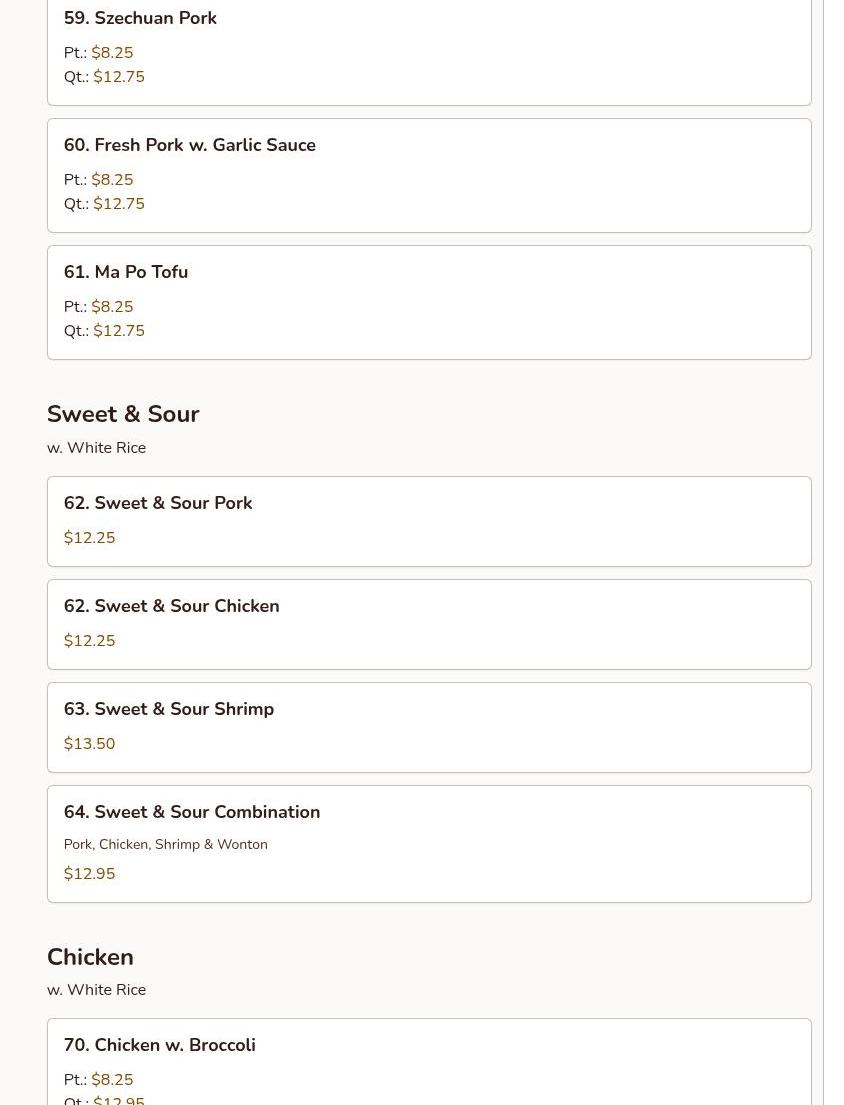The image size is (844, 1105).
Task: Choose 64. Sweet & Sour Combination
Action: (x=192, y=812)
